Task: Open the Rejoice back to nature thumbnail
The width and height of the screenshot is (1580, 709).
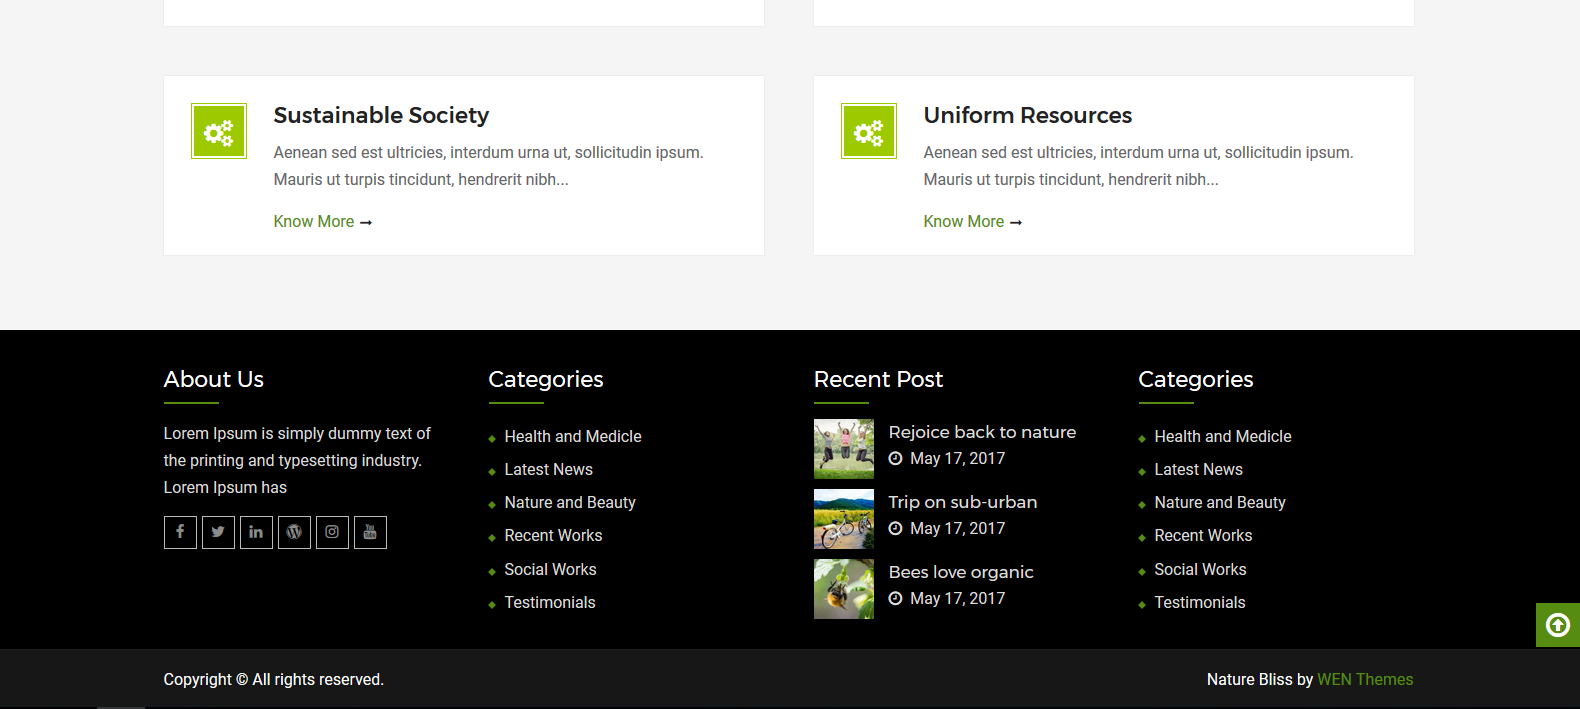Action: tap(843, 449)
